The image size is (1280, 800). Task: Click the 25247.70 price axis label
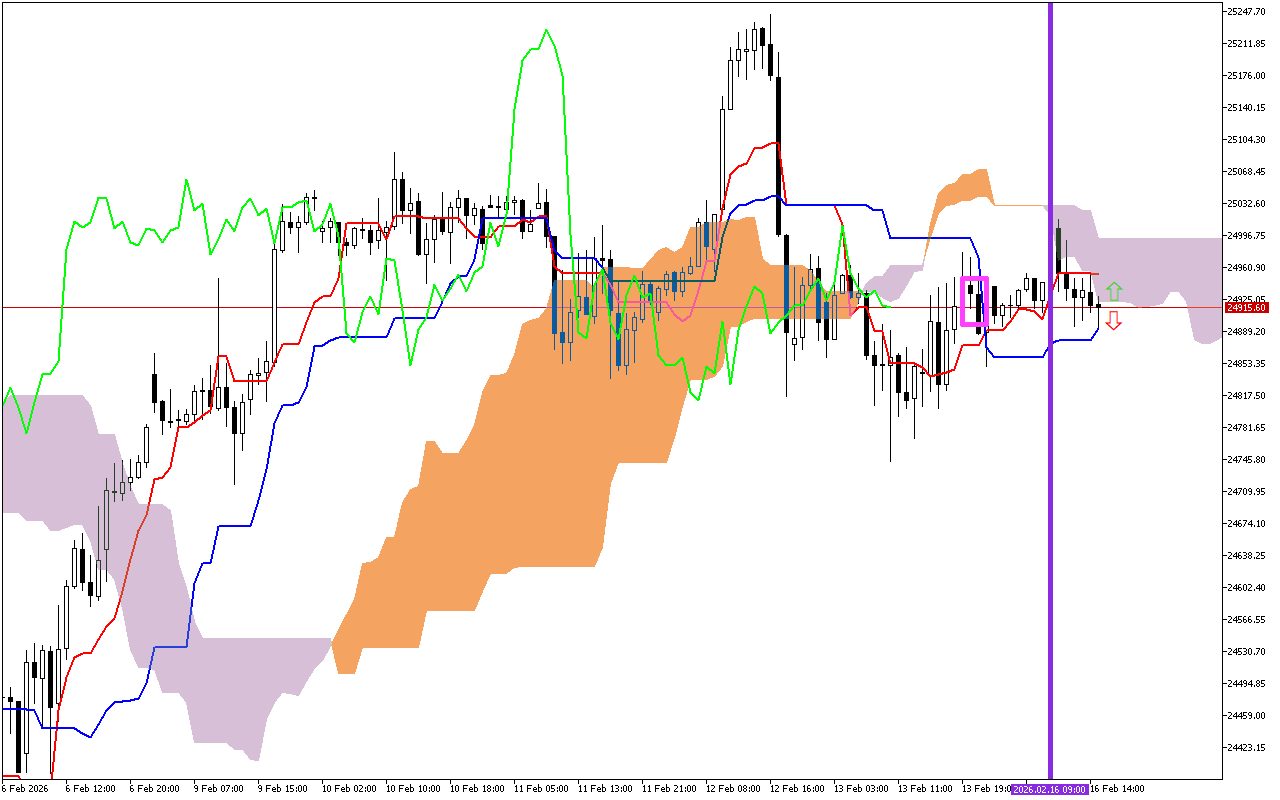(1248, 12)
